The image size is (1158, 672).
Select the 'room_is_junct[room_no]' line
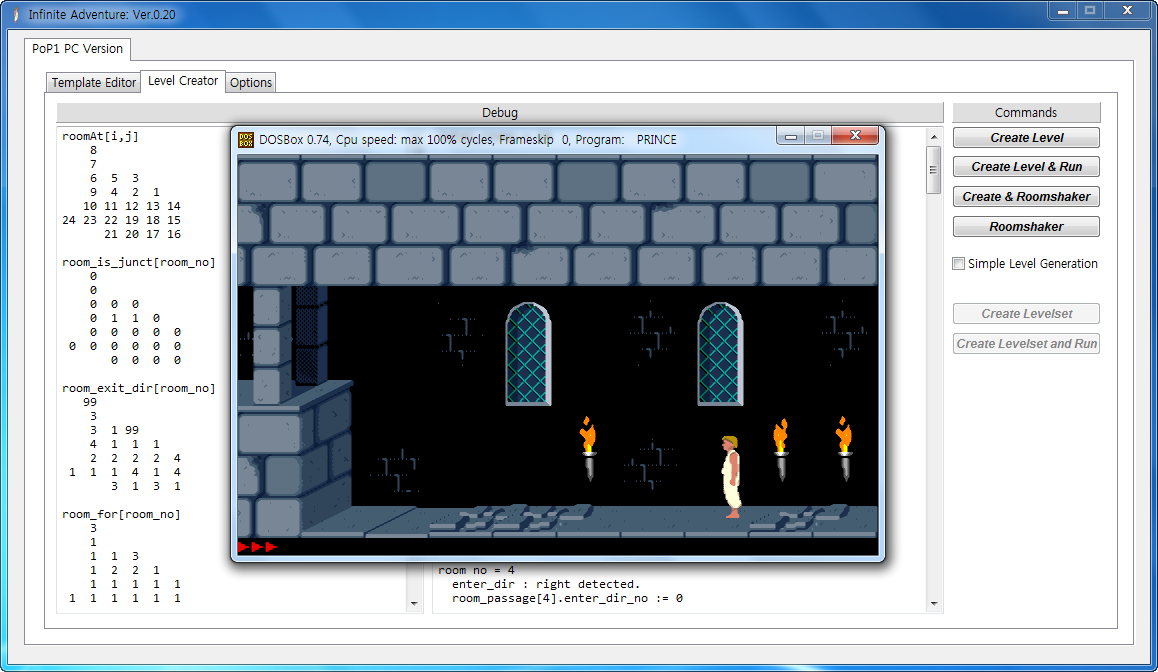[x=139, y=263]
